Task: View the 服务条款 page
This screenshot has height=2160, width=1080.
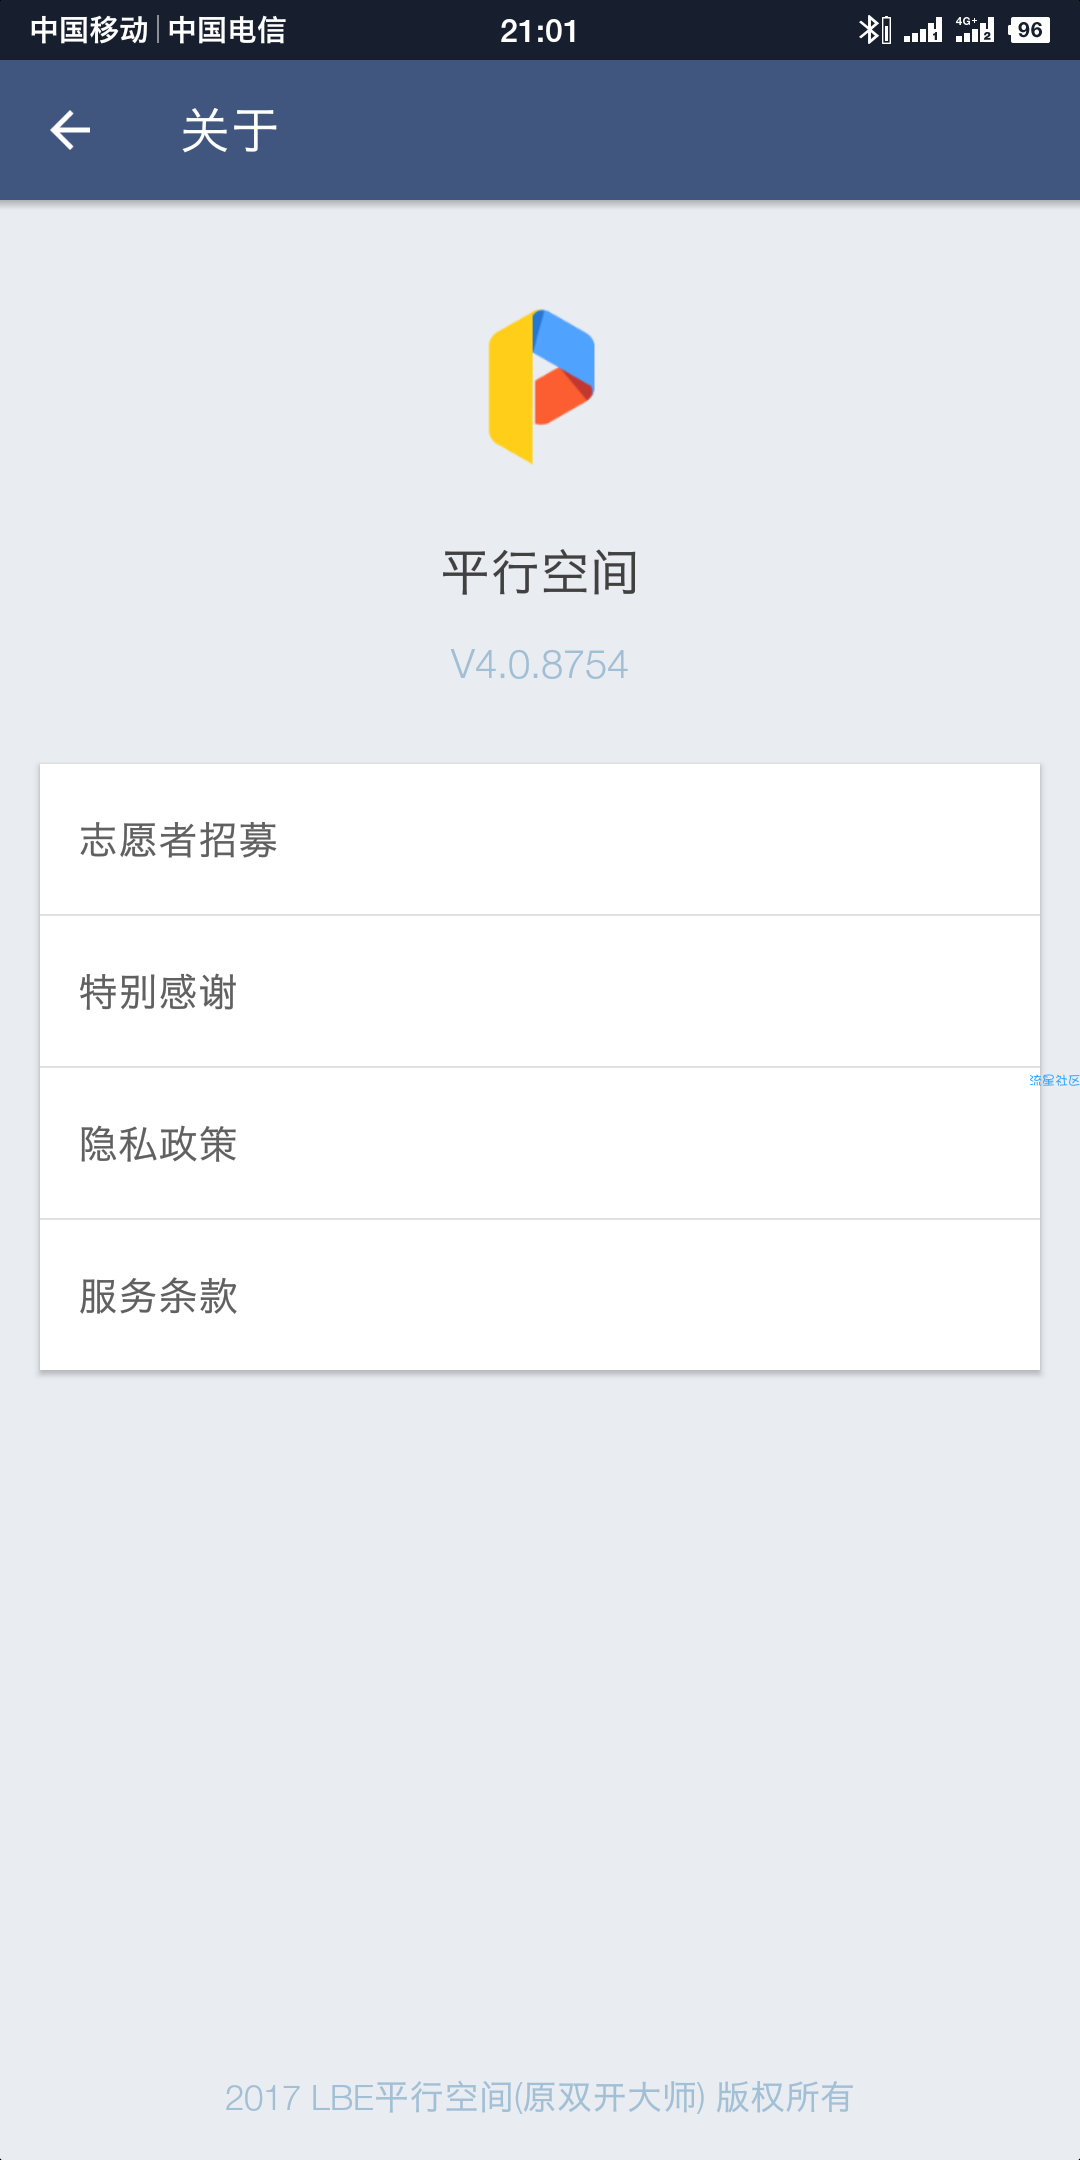Action: coord(540,1295)
